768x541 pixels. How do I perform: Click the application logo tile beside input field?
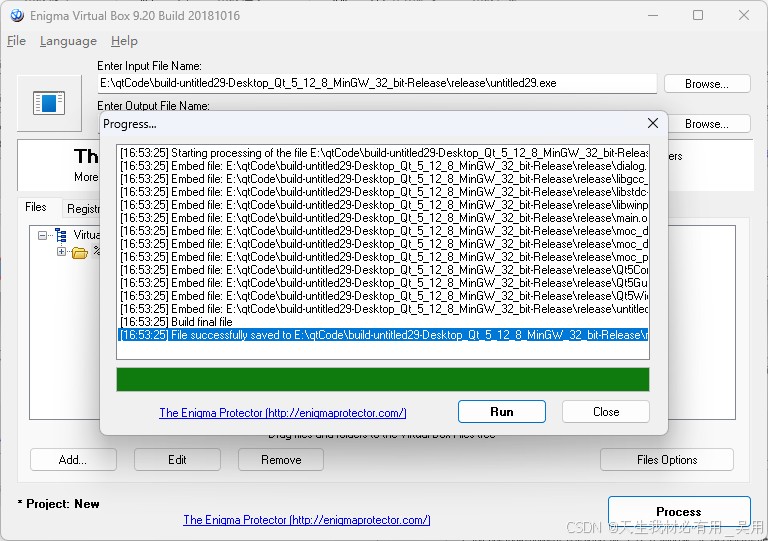pyautogui.click(x=49, y=103)
